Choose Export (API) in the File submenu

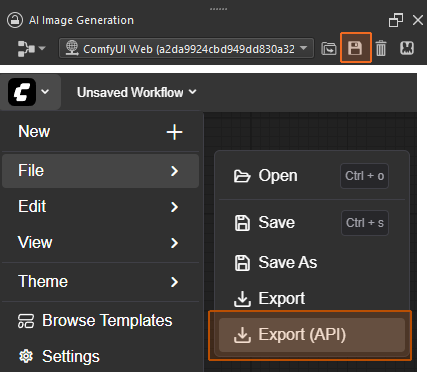312,335
